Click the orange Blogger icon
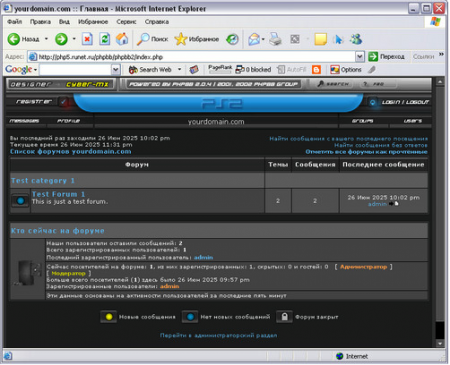Screen dimensions: 450x365 316,70
